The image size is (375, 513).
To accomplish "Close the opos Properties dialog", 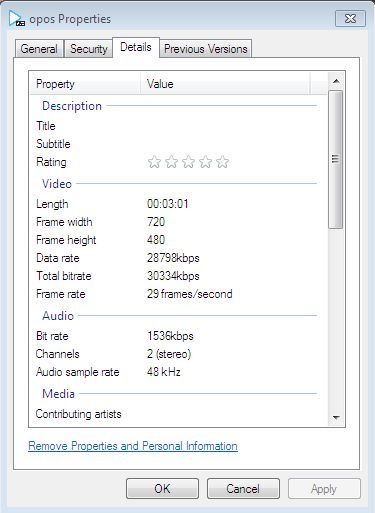I will (x=350, y=18).
